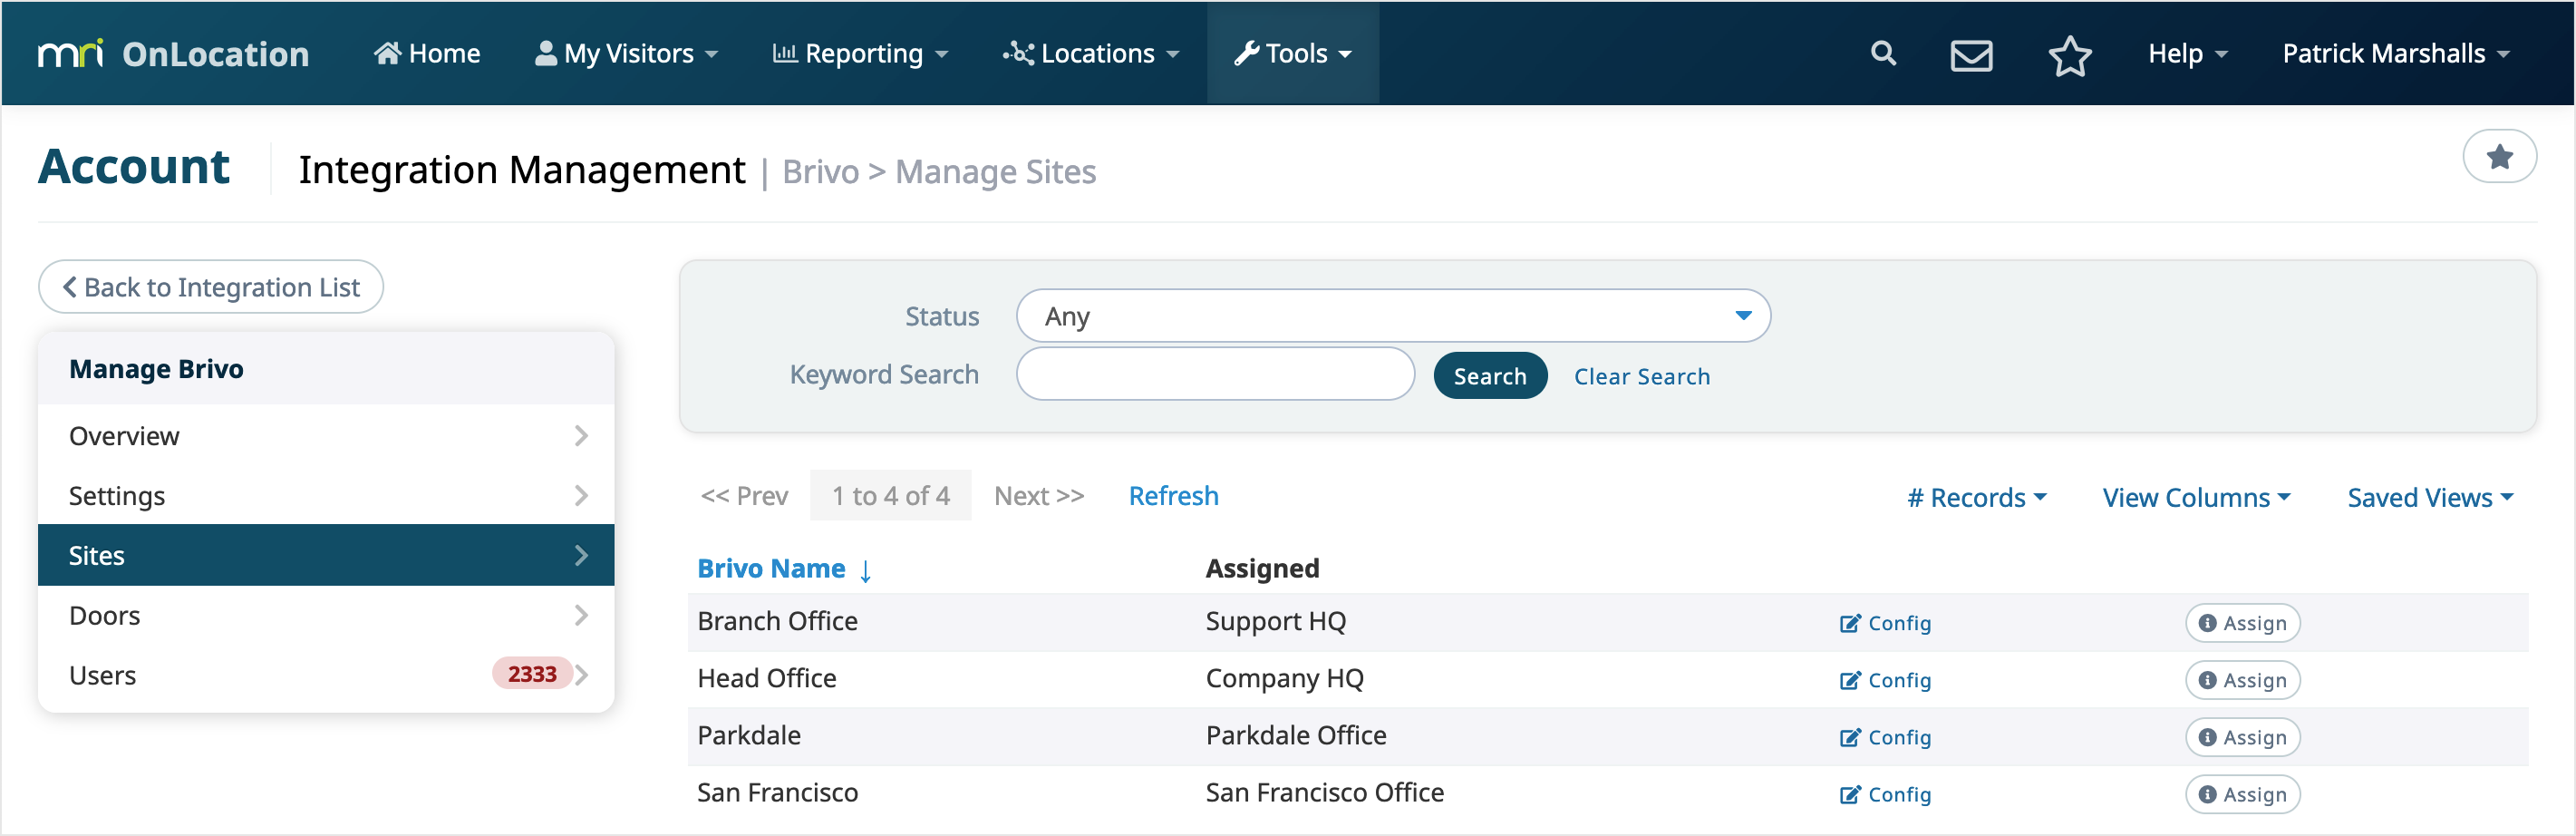Click the info icon in Parkdale Assign button
Viewport: 2576px width, 836px height.
(2207, 737)
